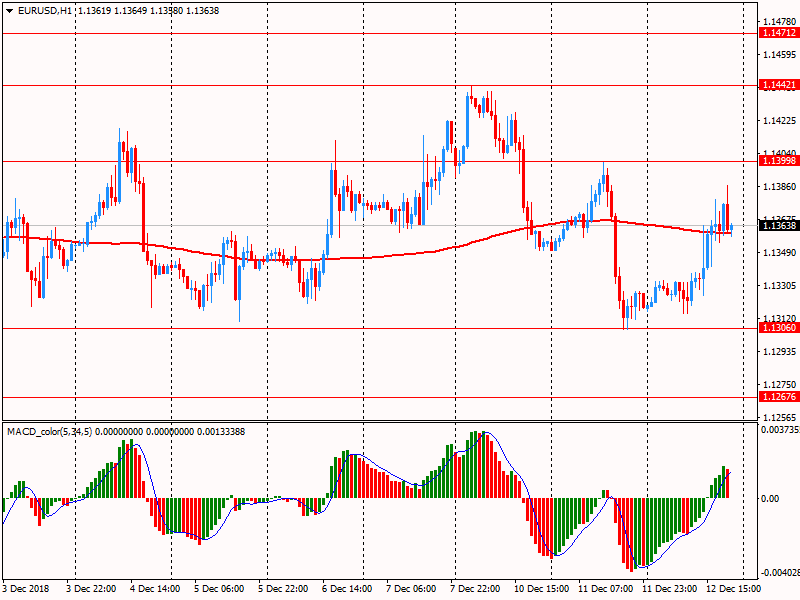The image size is (800, 600).
Task: Click the red 1.14712 price label
Action: [x=778, y=33]
